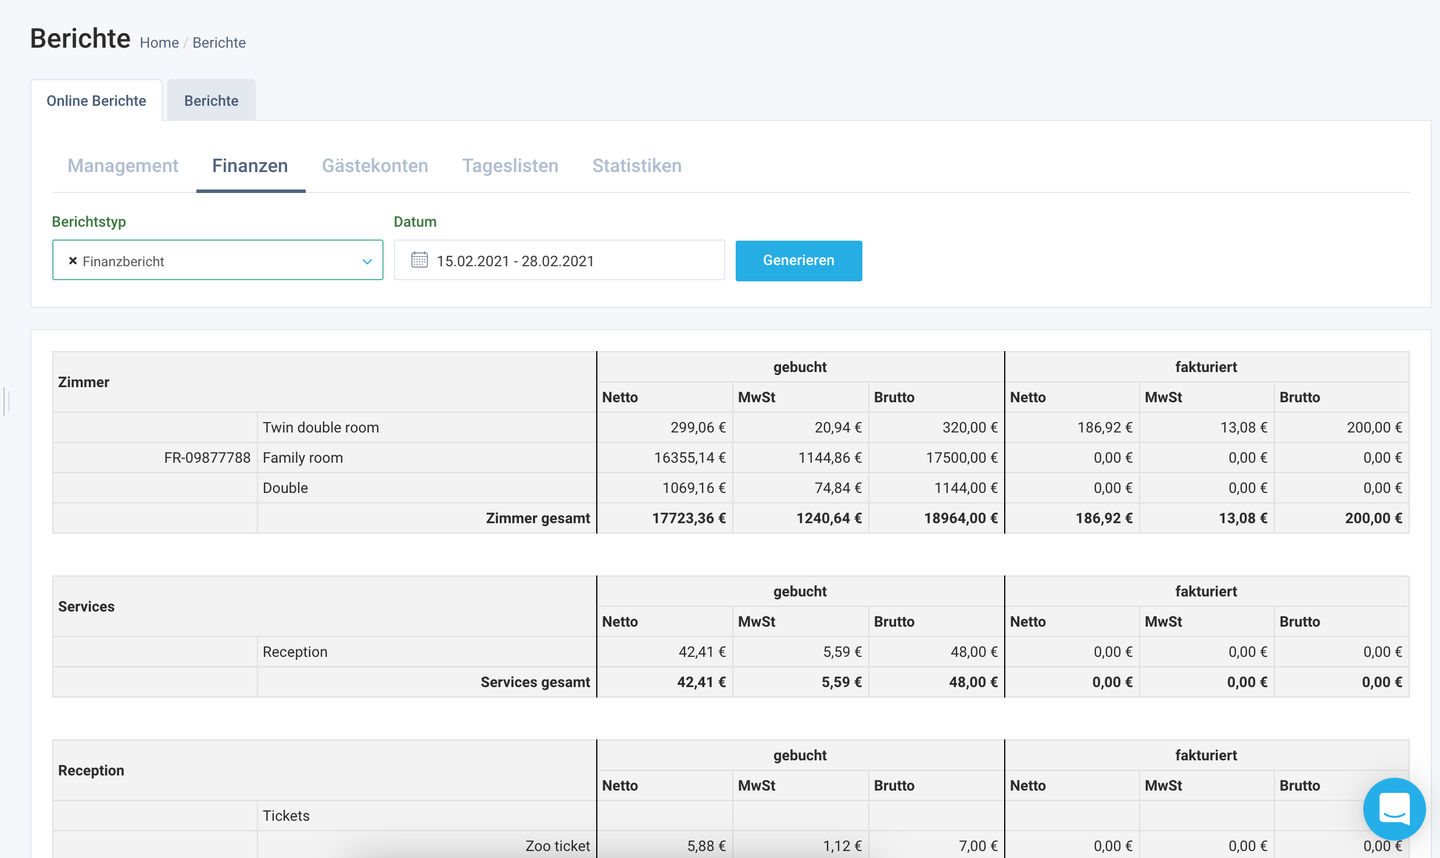Click the Zimmer table header

pos(84,382)
